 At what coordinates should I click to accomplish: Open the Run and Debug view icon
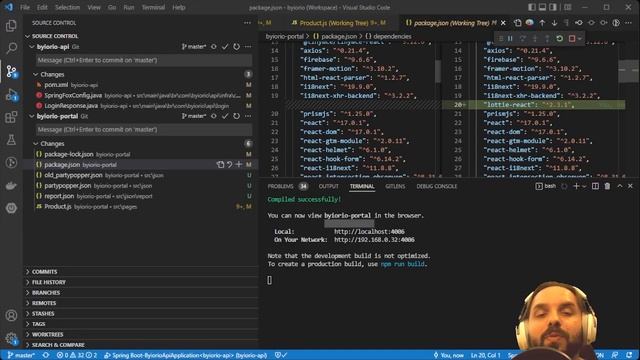tap(11, 95)
